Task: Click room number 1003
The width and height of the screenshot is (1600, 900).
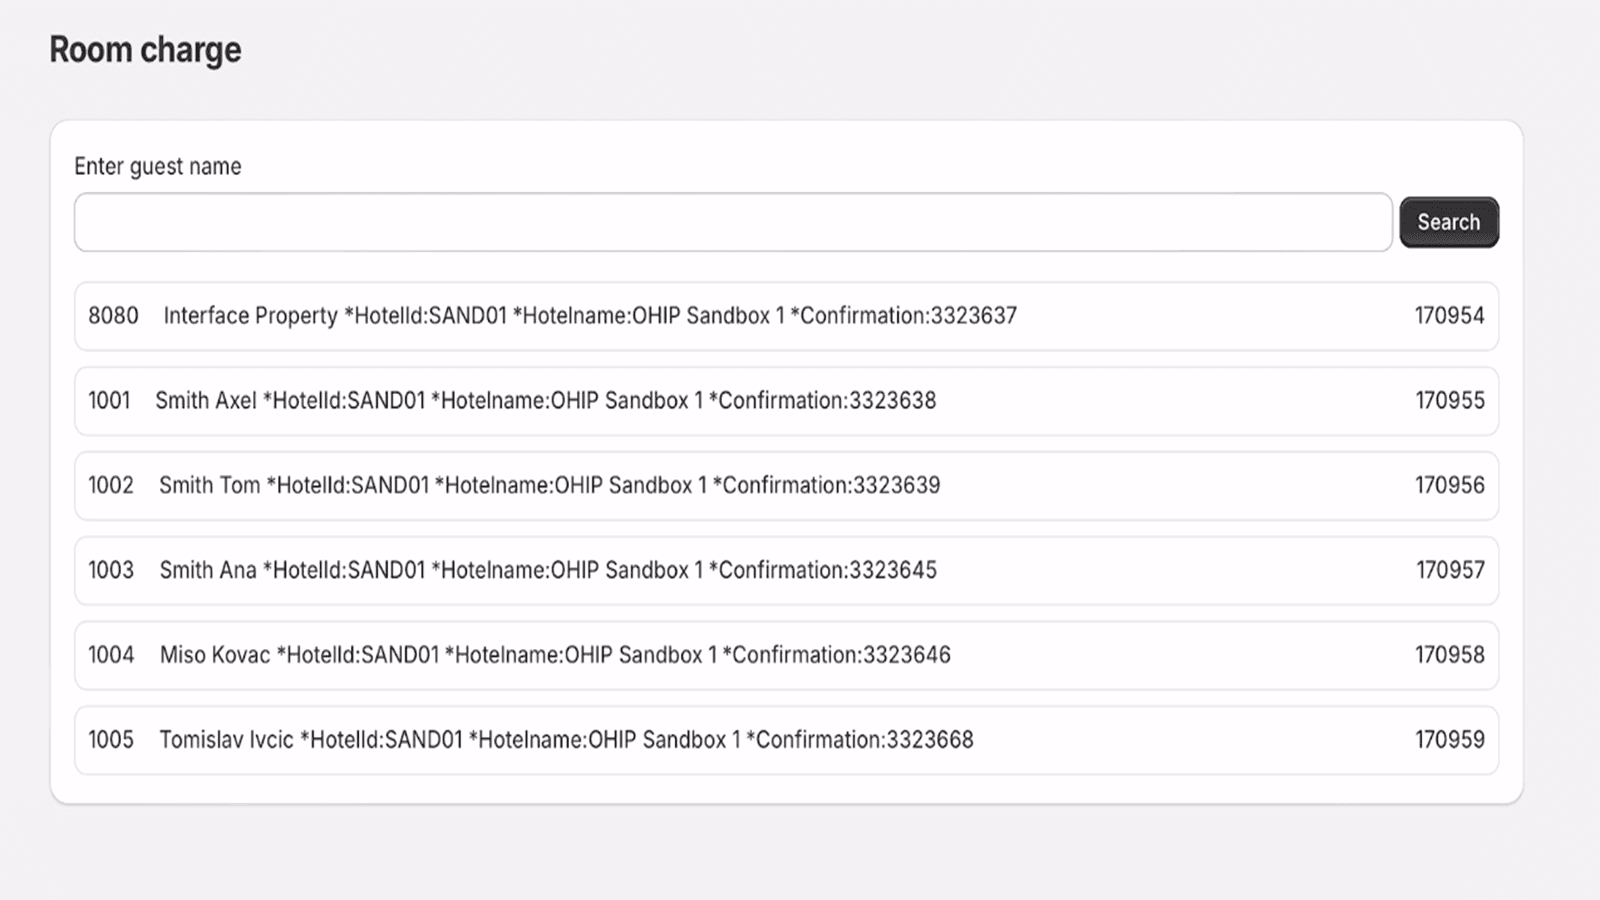Action: [111, 571]
